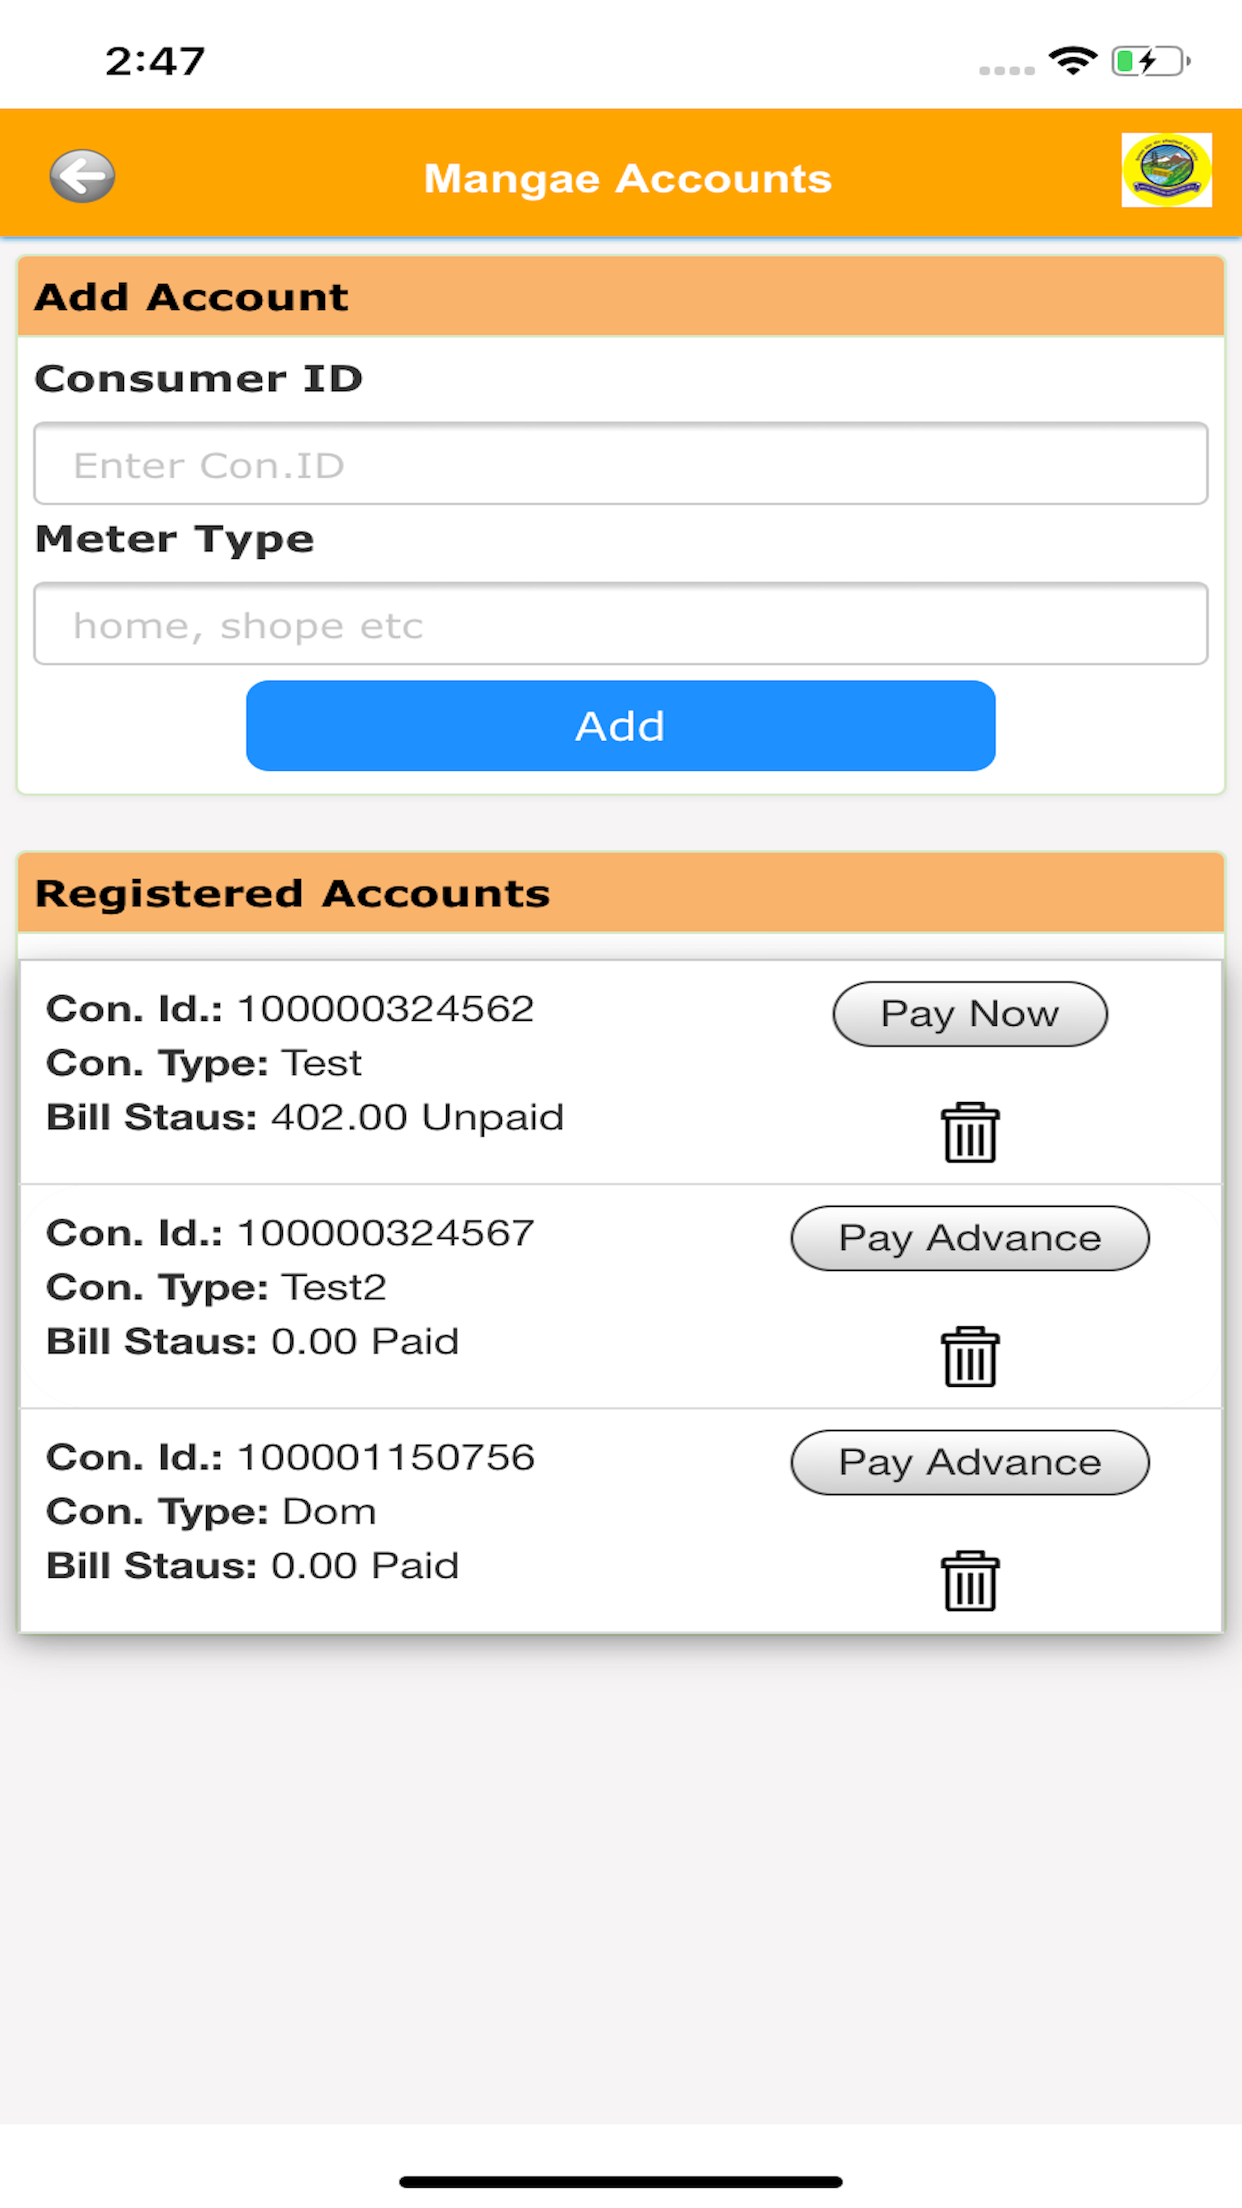
Task: Tap the Registered Accounts section header
Action: 620,893
